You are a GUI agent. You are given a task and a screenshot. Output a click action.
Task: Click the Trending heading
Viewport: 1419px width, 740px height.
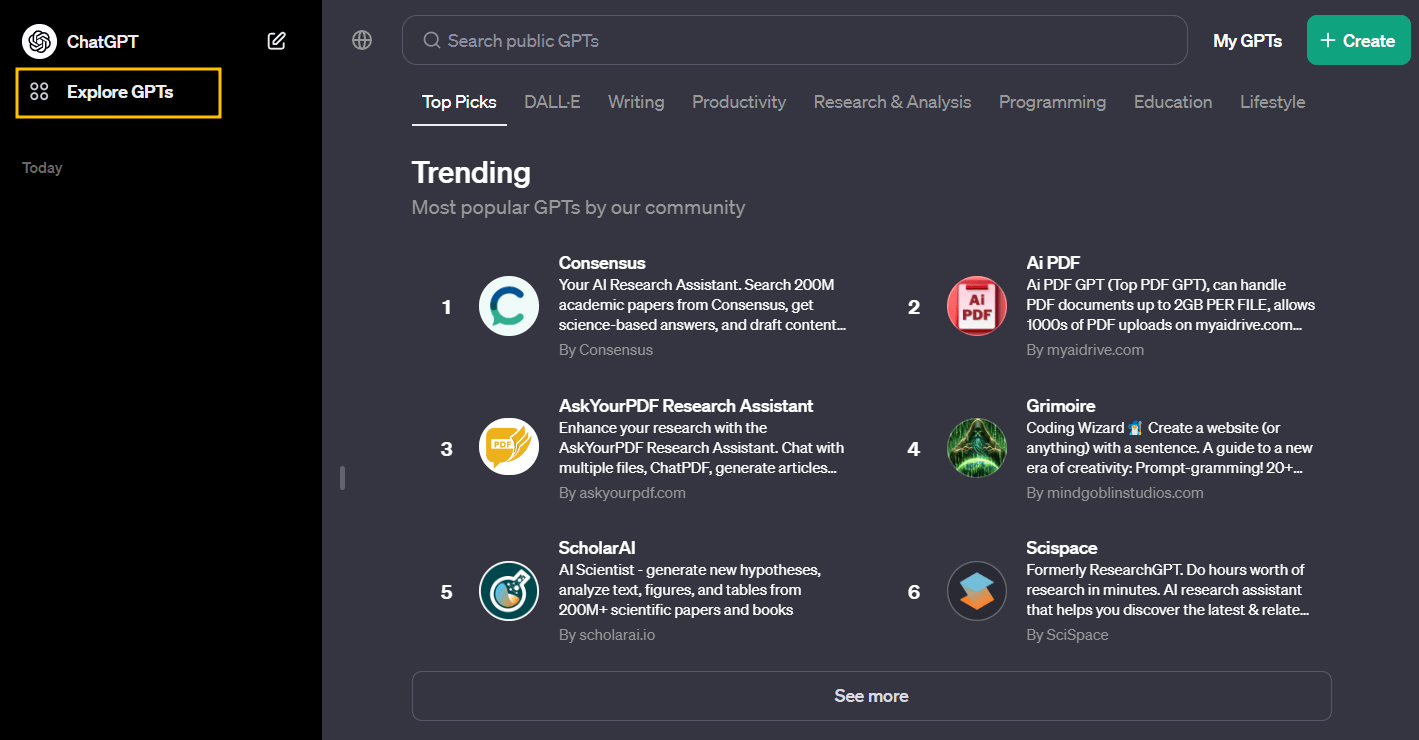471,173
